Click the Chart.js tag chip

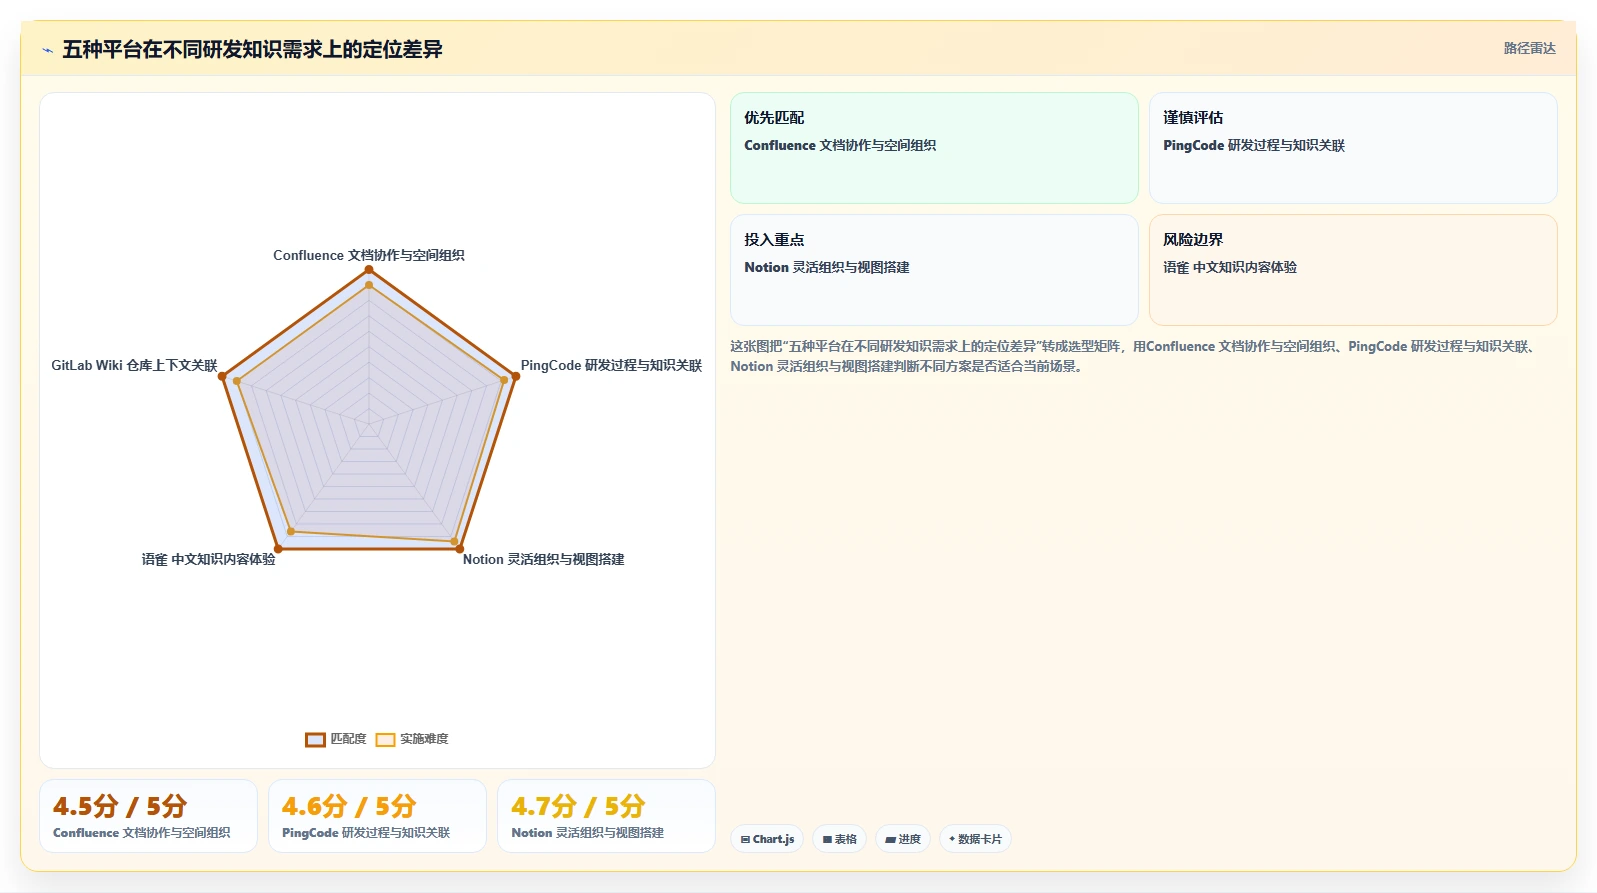[767, 839]
